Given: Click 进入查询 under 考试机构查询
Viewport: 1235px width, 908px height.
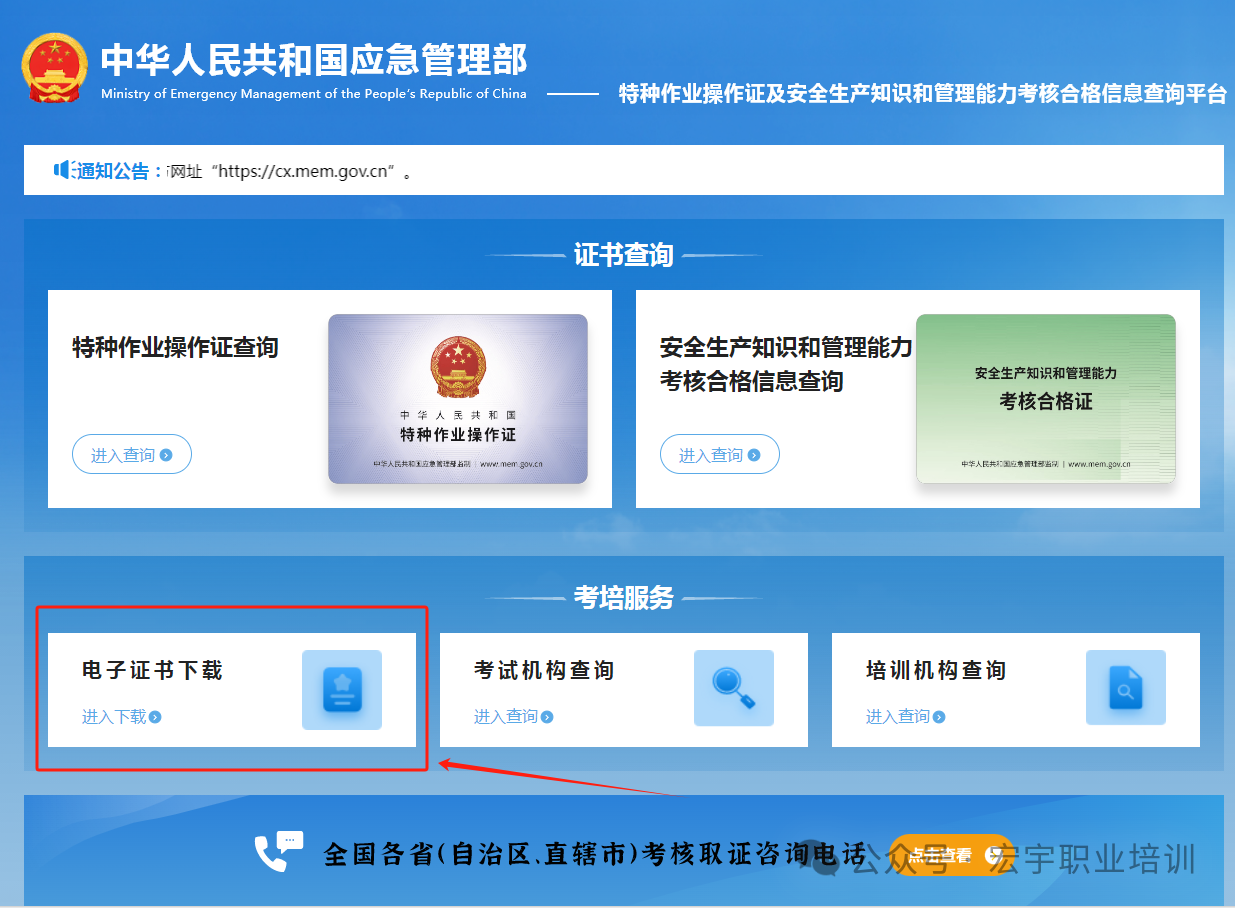Looking at the screenshot, I should pyautogui.click(x=513, y=717).
